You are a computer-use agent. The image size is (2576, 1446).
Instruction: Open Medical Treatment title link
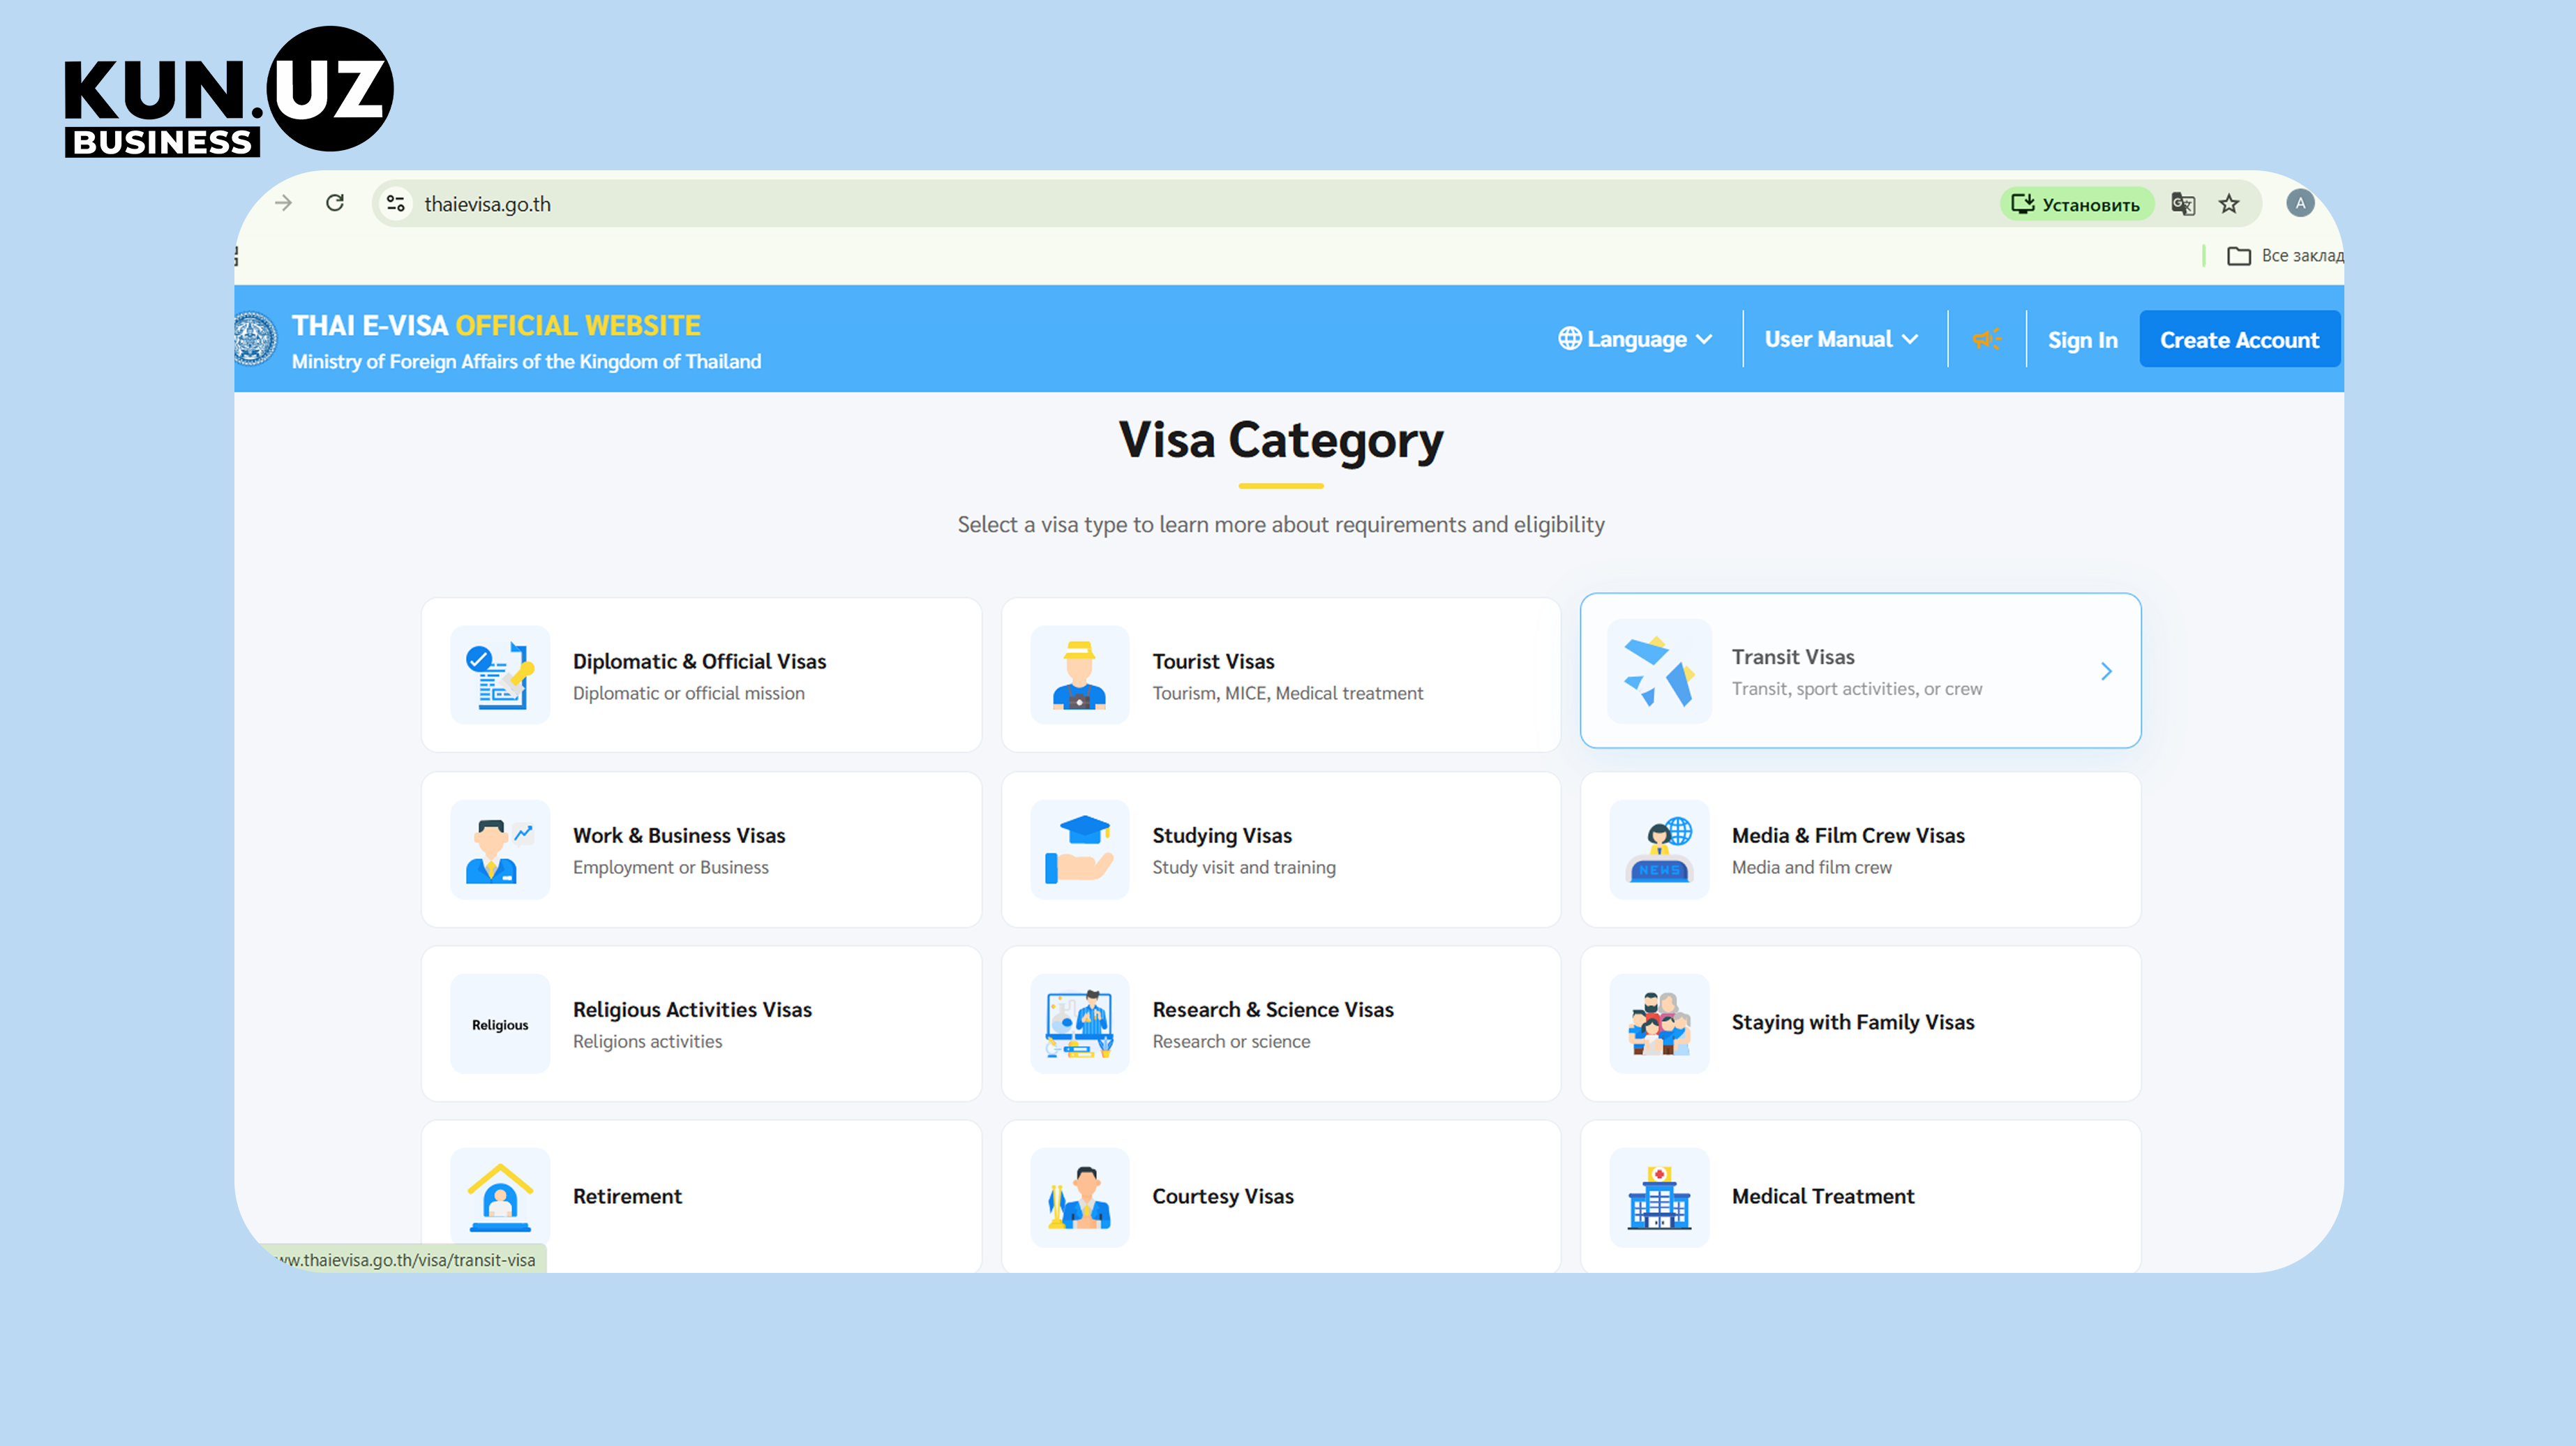point(1823,1196)
